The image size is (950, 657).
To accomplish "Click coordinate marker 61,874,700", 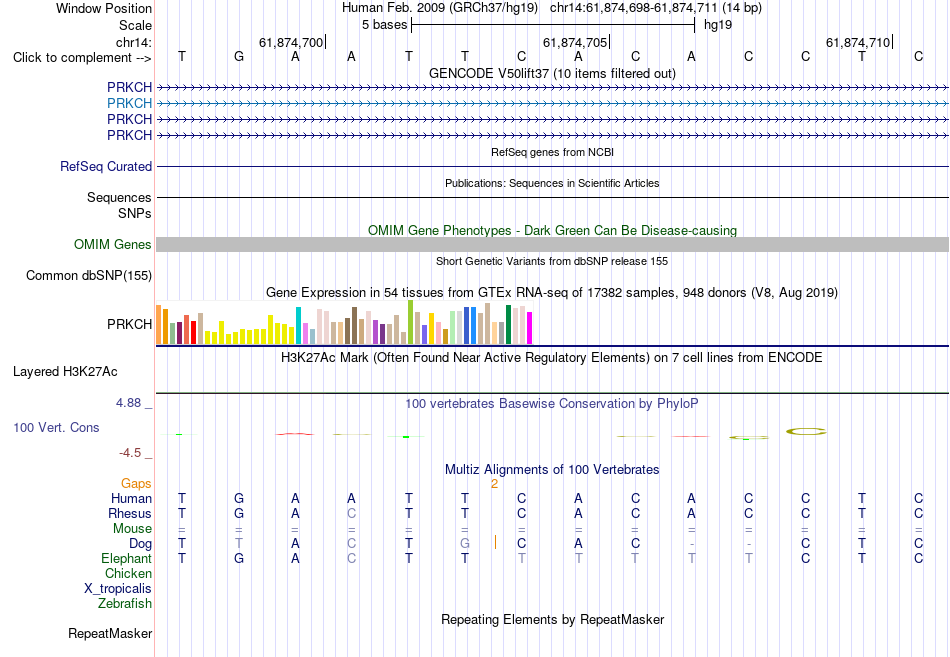I will tap(291, 42).
